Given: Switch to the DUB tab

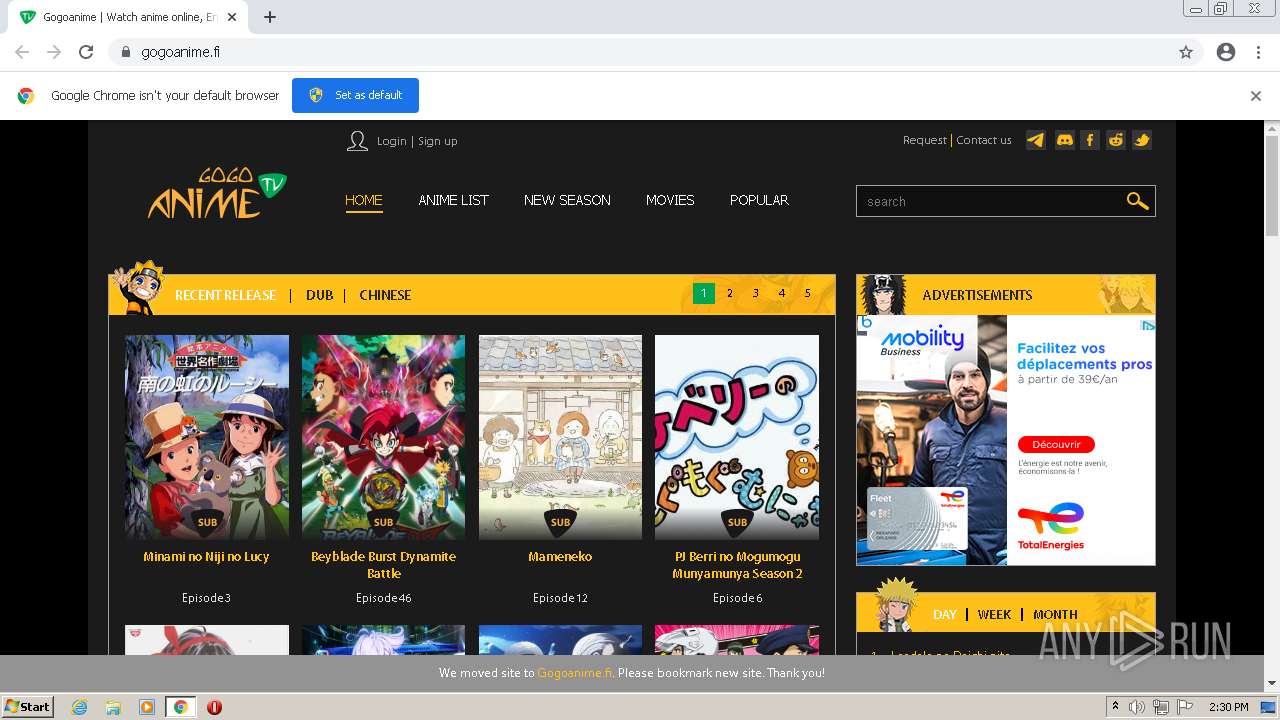Looking at the screenshot, I should tap(320, 295).
